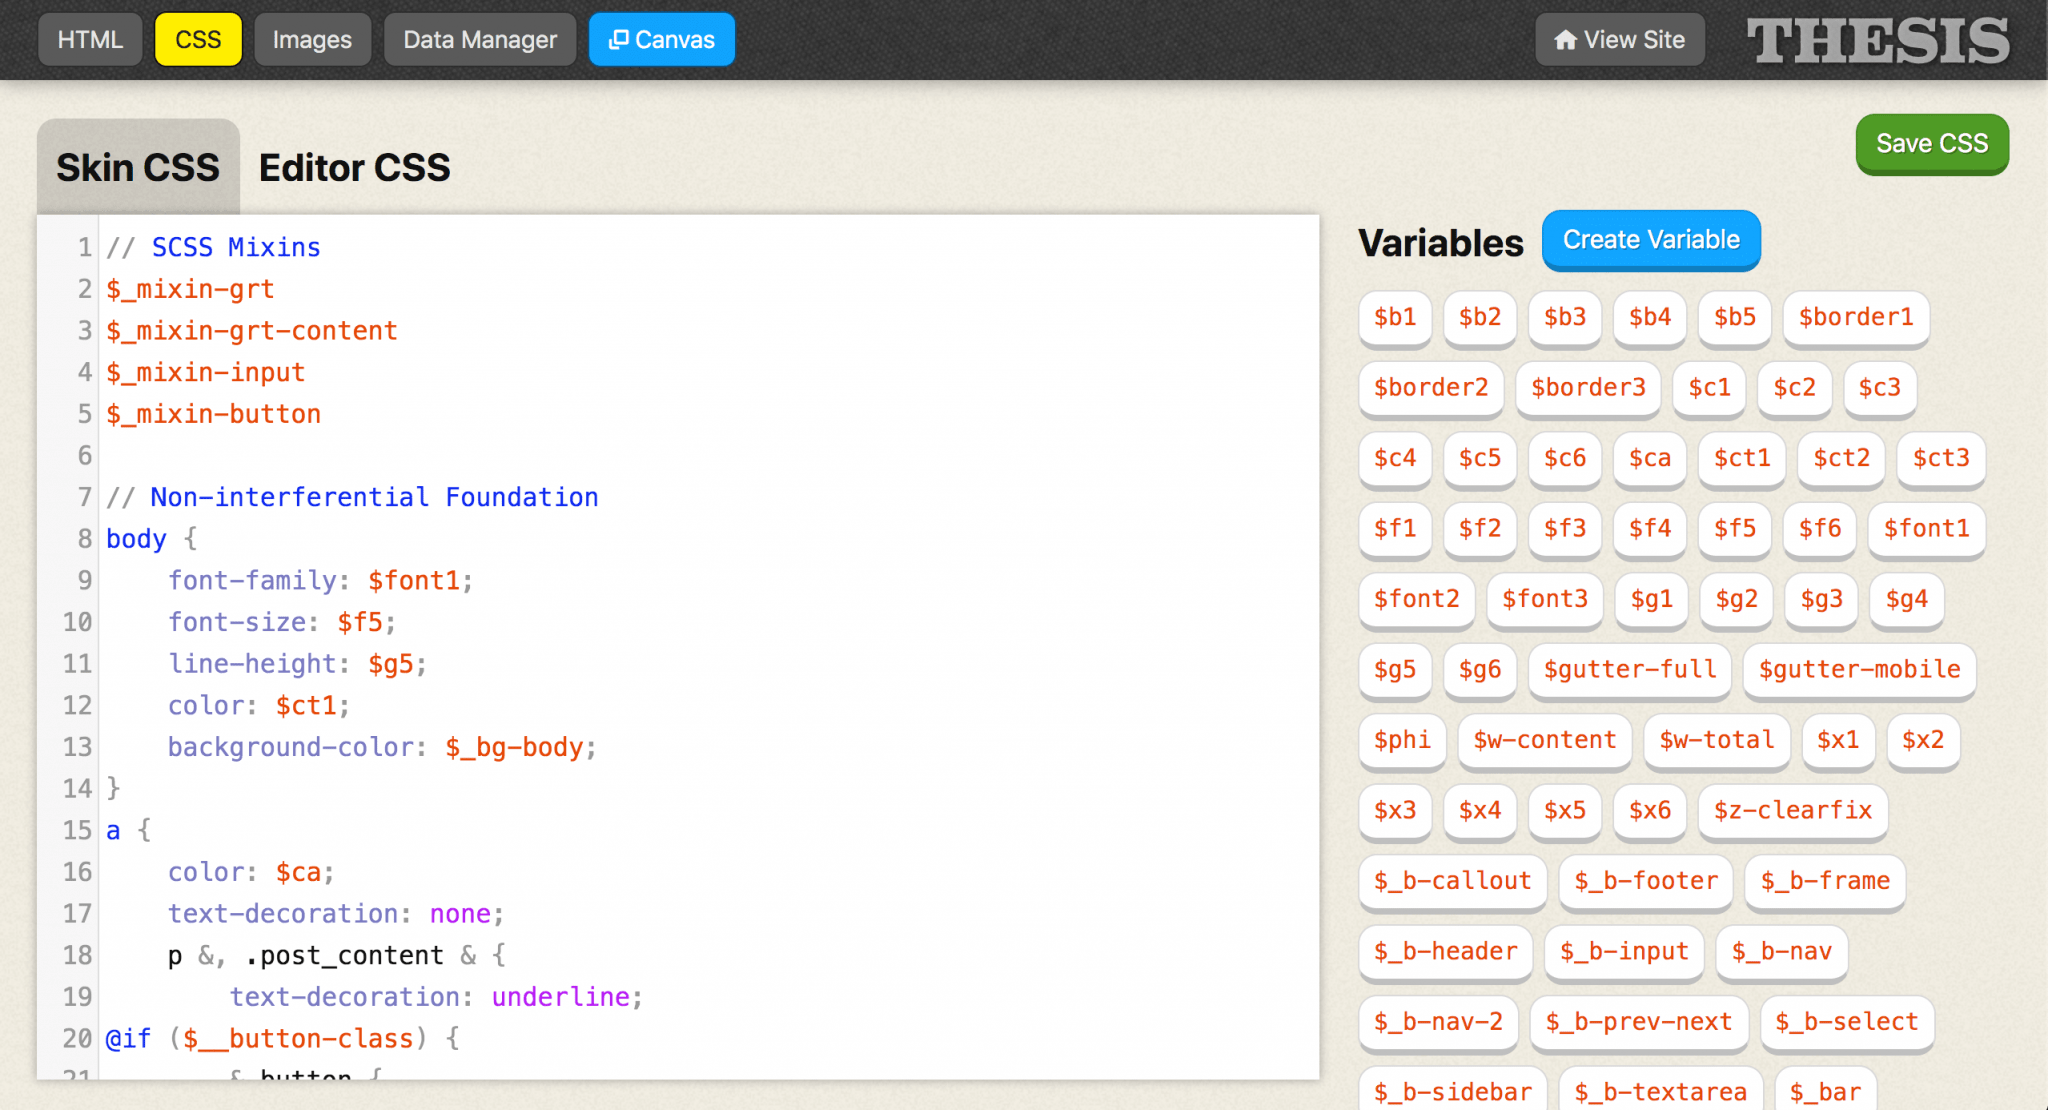Select variable $b3
Screen dimensions: 2048x1110
[x=1565, y=318]
